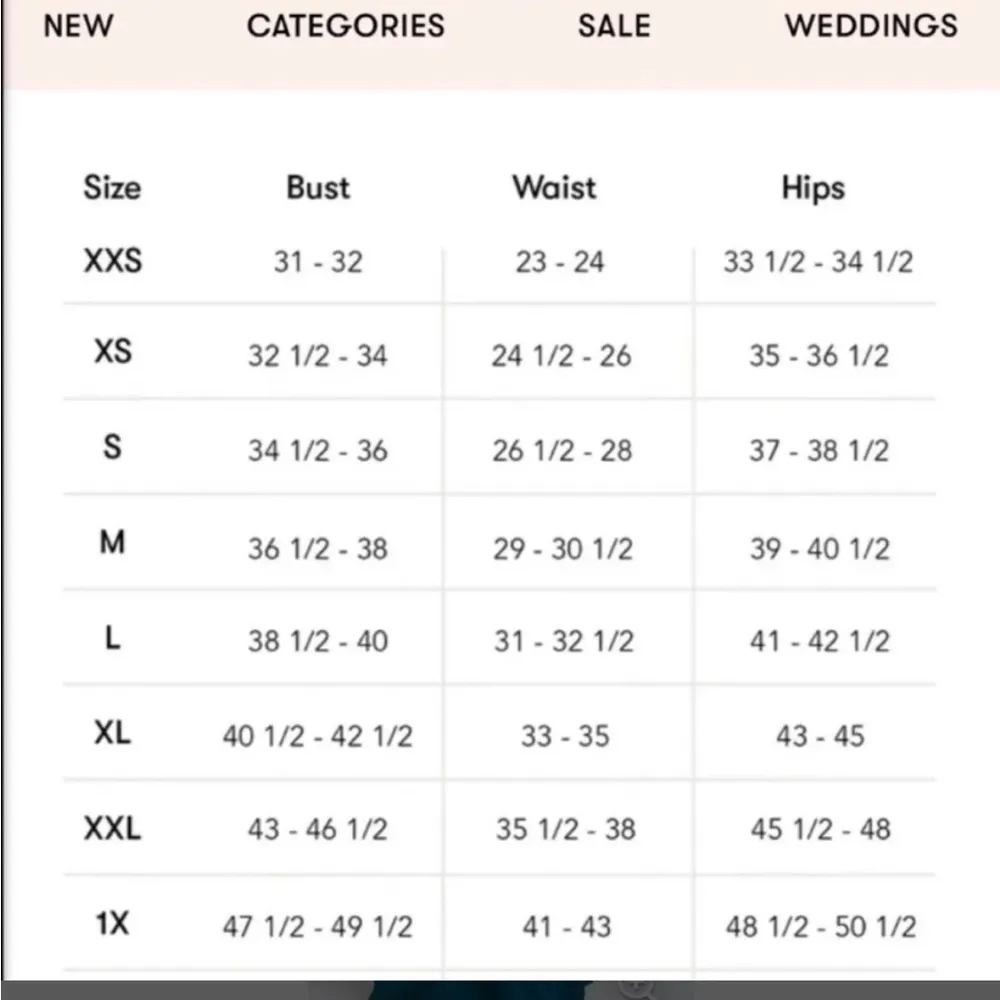Screen dimensions: 1000x1000
Task: Select the XXS size row label
Action: [x=112, y=261]
